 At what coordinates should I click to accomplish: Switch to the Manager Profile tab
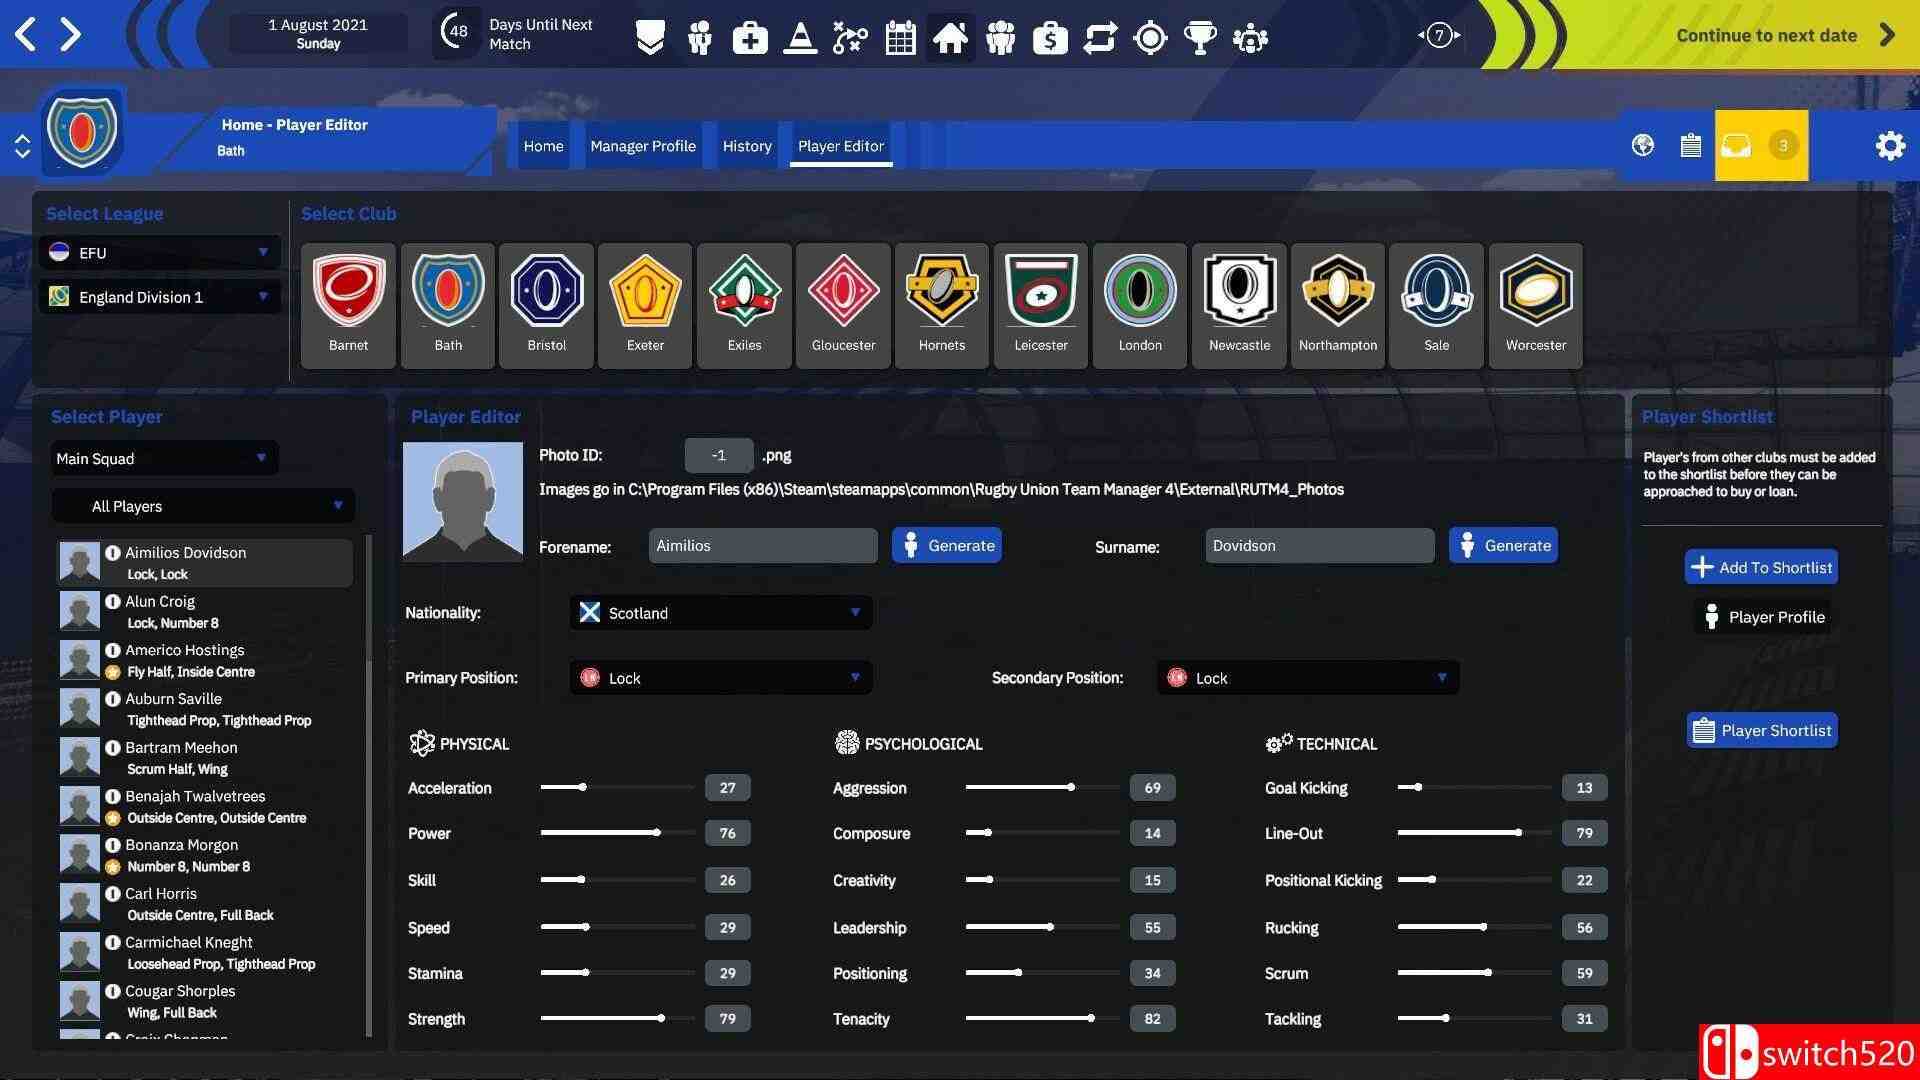(x=642, y=146)
